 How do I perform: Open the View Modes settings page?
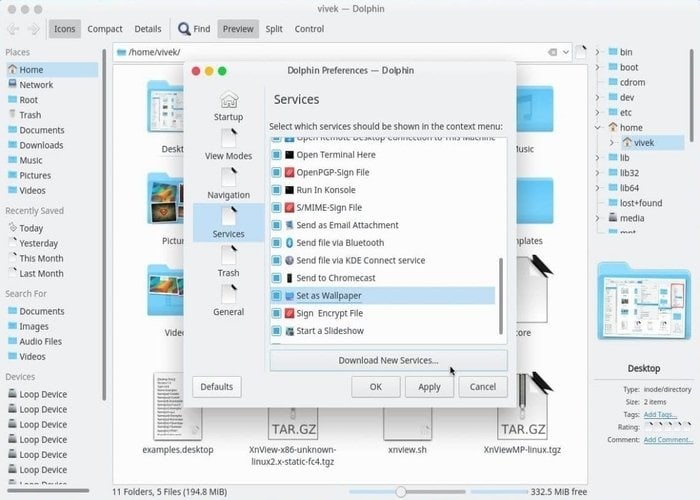click(228, 145)
